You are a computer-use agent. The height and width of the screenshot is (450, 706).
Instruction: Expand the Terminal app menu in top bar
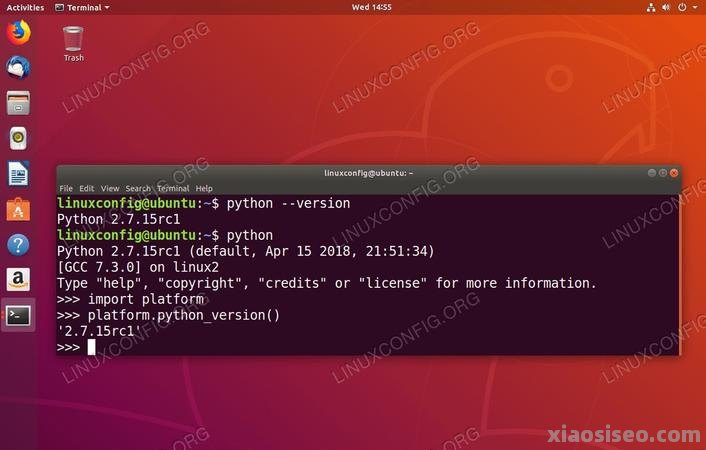(82, 8)
